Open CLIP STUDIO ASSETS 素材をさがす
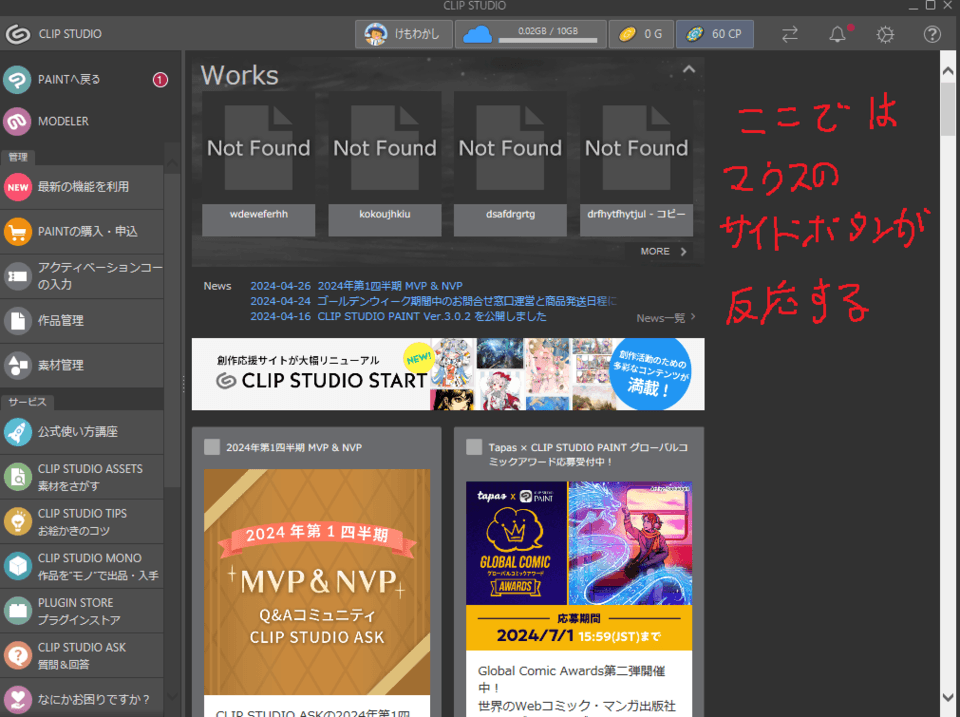This screenshot has height=717, width=960. click(x=82, y=477)
